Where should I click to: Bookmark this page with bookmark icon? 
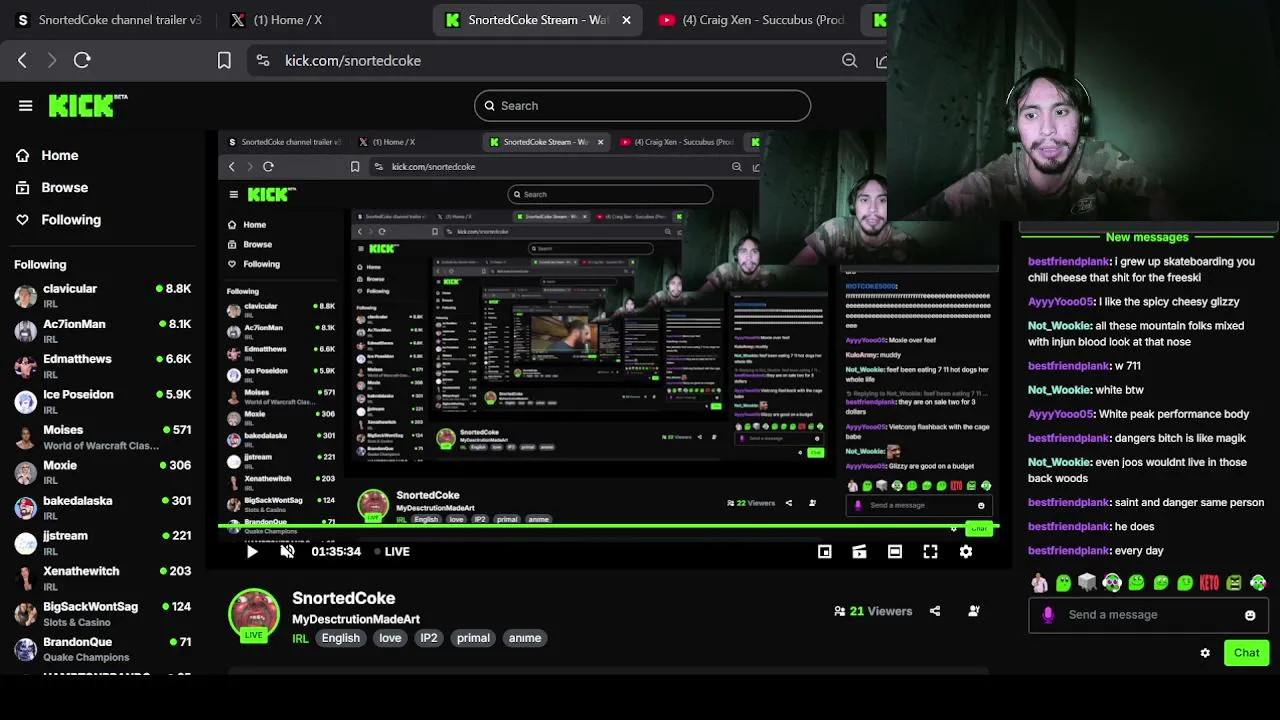224,60
